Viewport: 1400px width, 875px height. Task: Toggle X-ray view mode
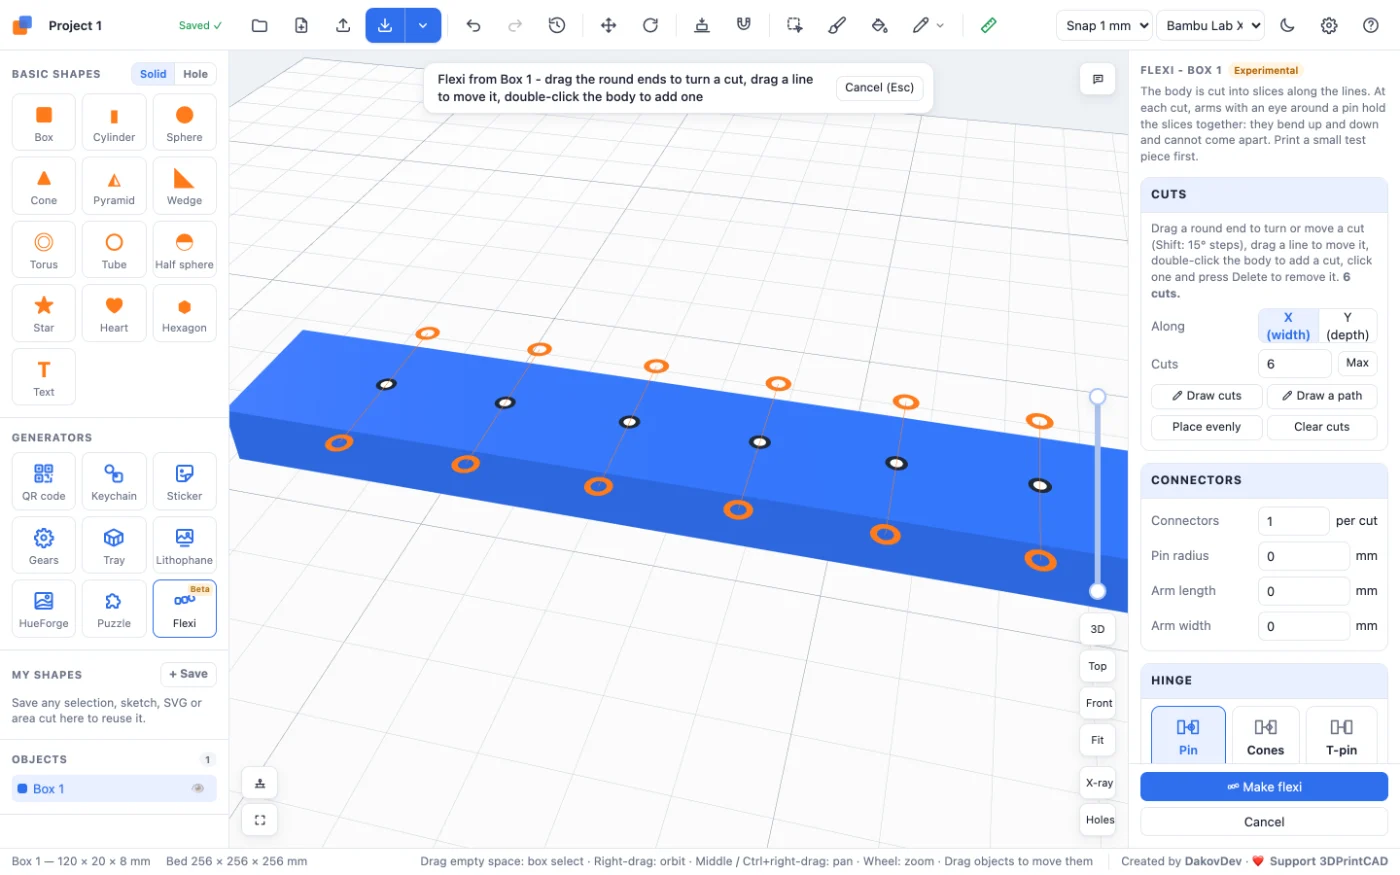click(1098, 783)
